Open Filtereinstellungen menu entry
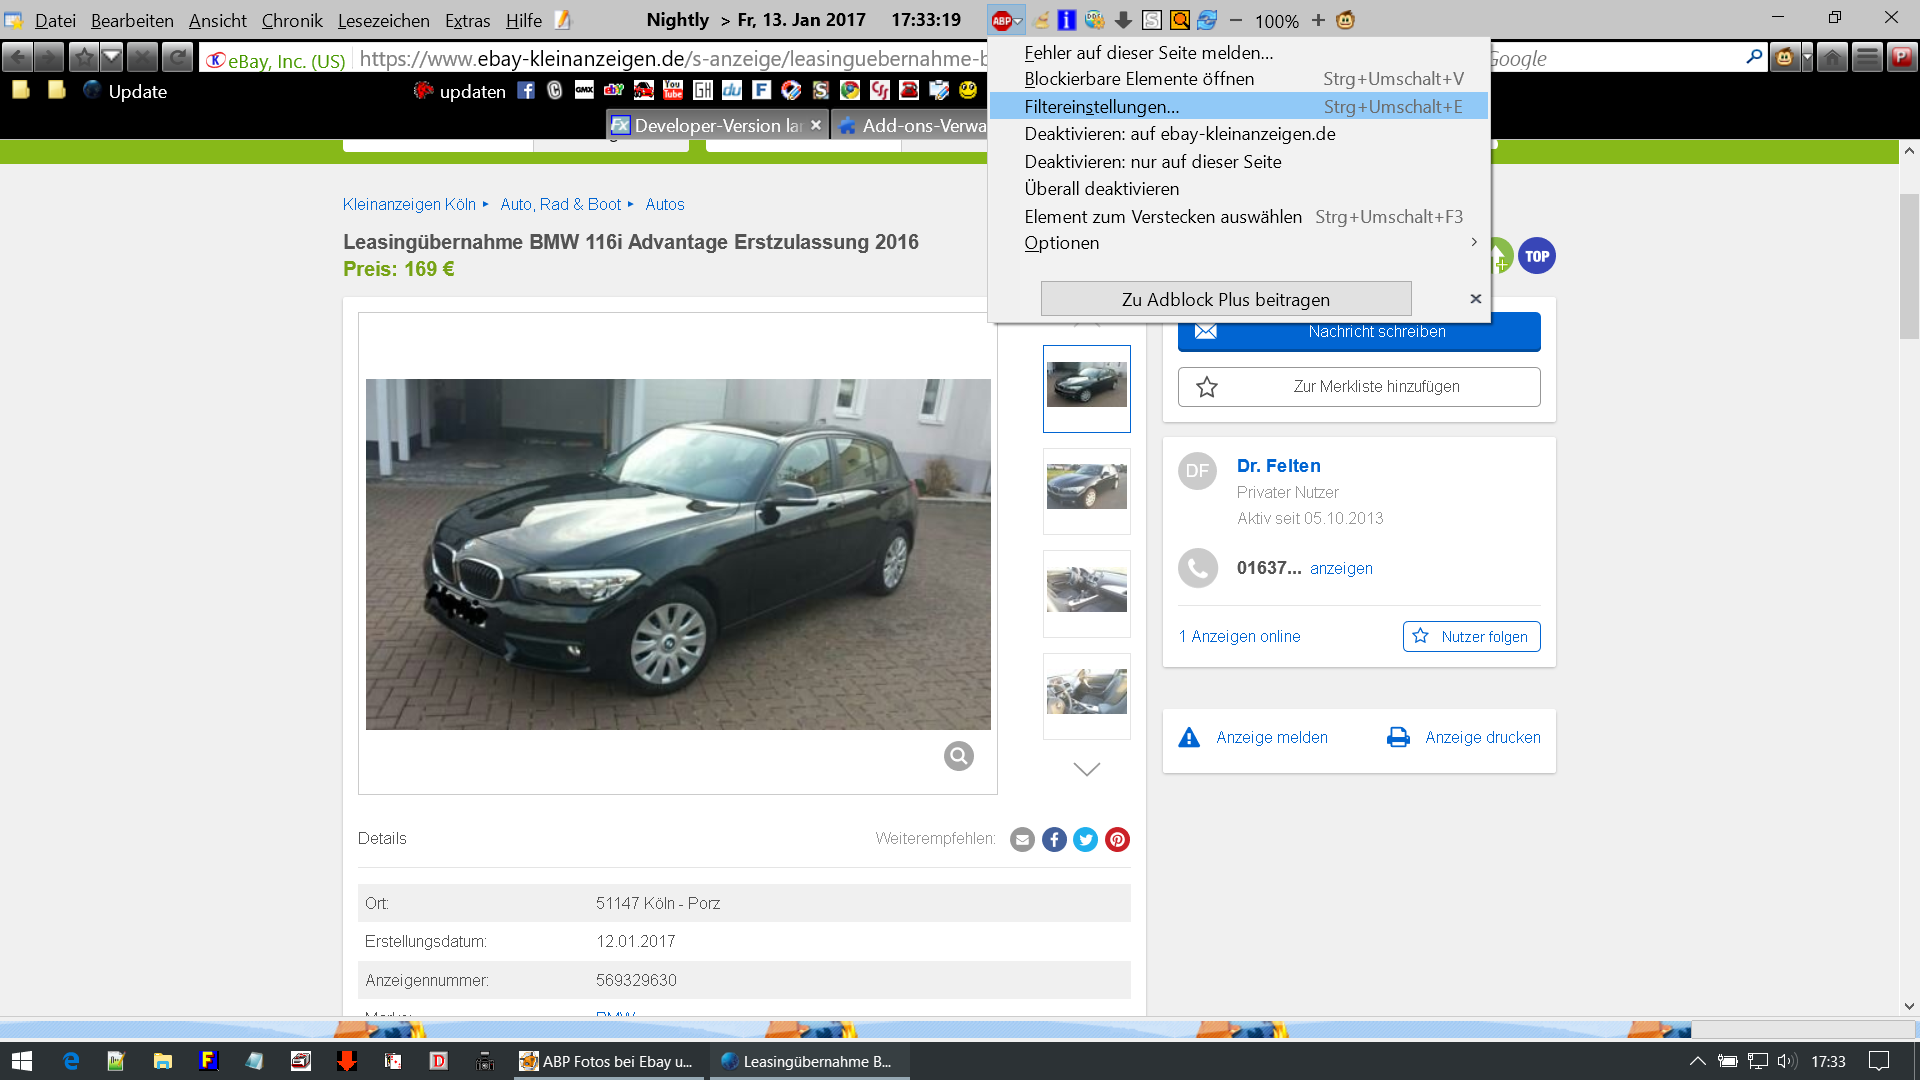The image size is (1920, 1080). (1102, 106)
